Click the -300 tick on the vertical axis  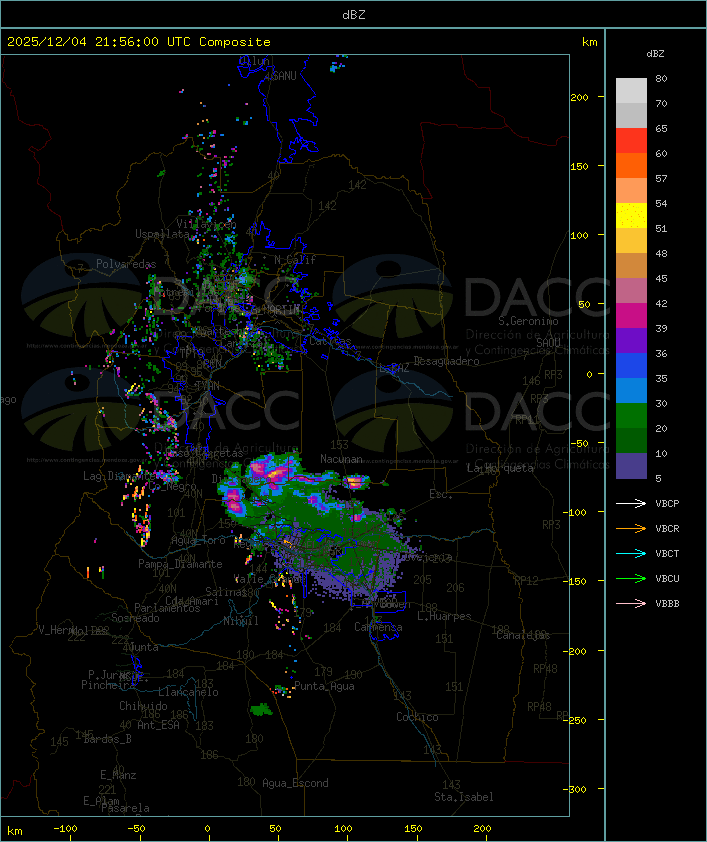click(574, 789)
